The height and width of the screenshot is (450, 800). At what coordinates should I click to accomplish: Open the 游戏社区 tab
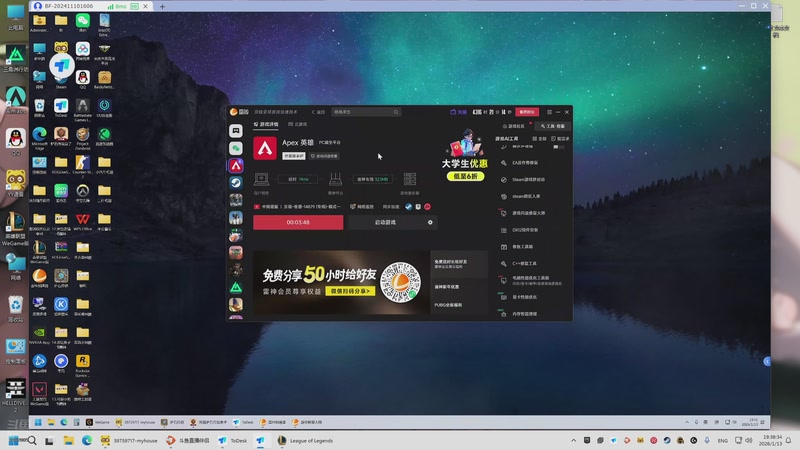click(x=514, y=126)
